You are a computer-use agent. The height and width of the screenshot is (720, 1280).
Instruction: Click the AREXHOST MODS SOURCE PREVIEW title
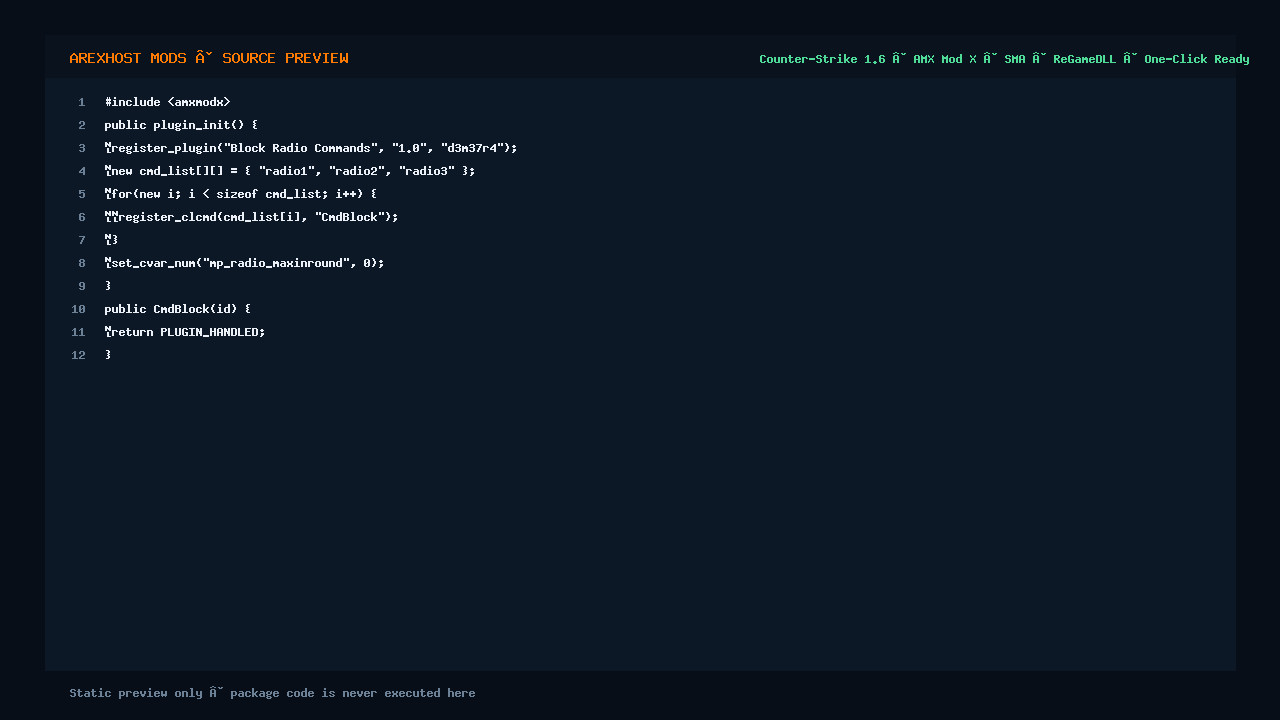click(209, 58)
